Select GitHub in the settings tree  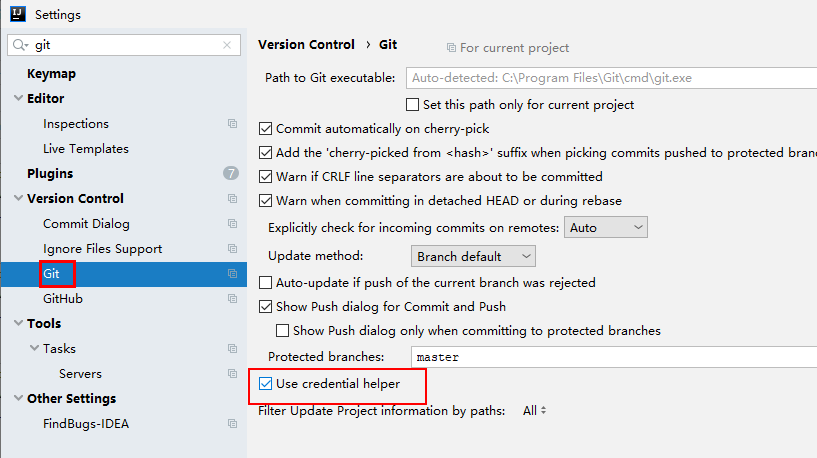tap(63, 299)
